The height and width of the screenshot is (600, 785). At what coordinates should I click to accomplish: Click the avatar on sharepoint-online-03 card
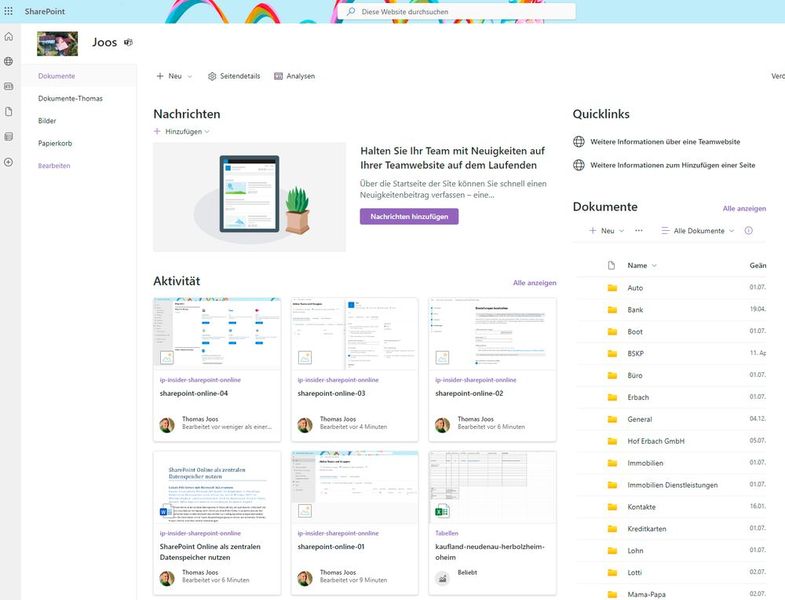tap(304, 425)
